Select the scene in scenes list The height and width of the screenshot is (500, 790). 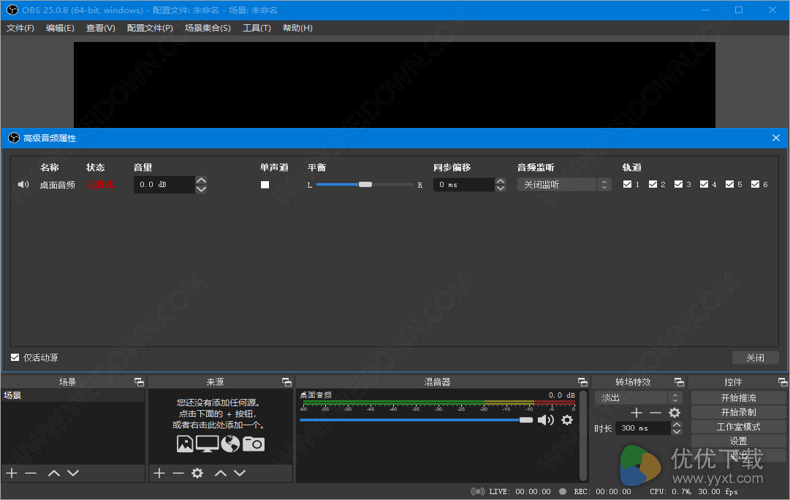tap(73, 395)
